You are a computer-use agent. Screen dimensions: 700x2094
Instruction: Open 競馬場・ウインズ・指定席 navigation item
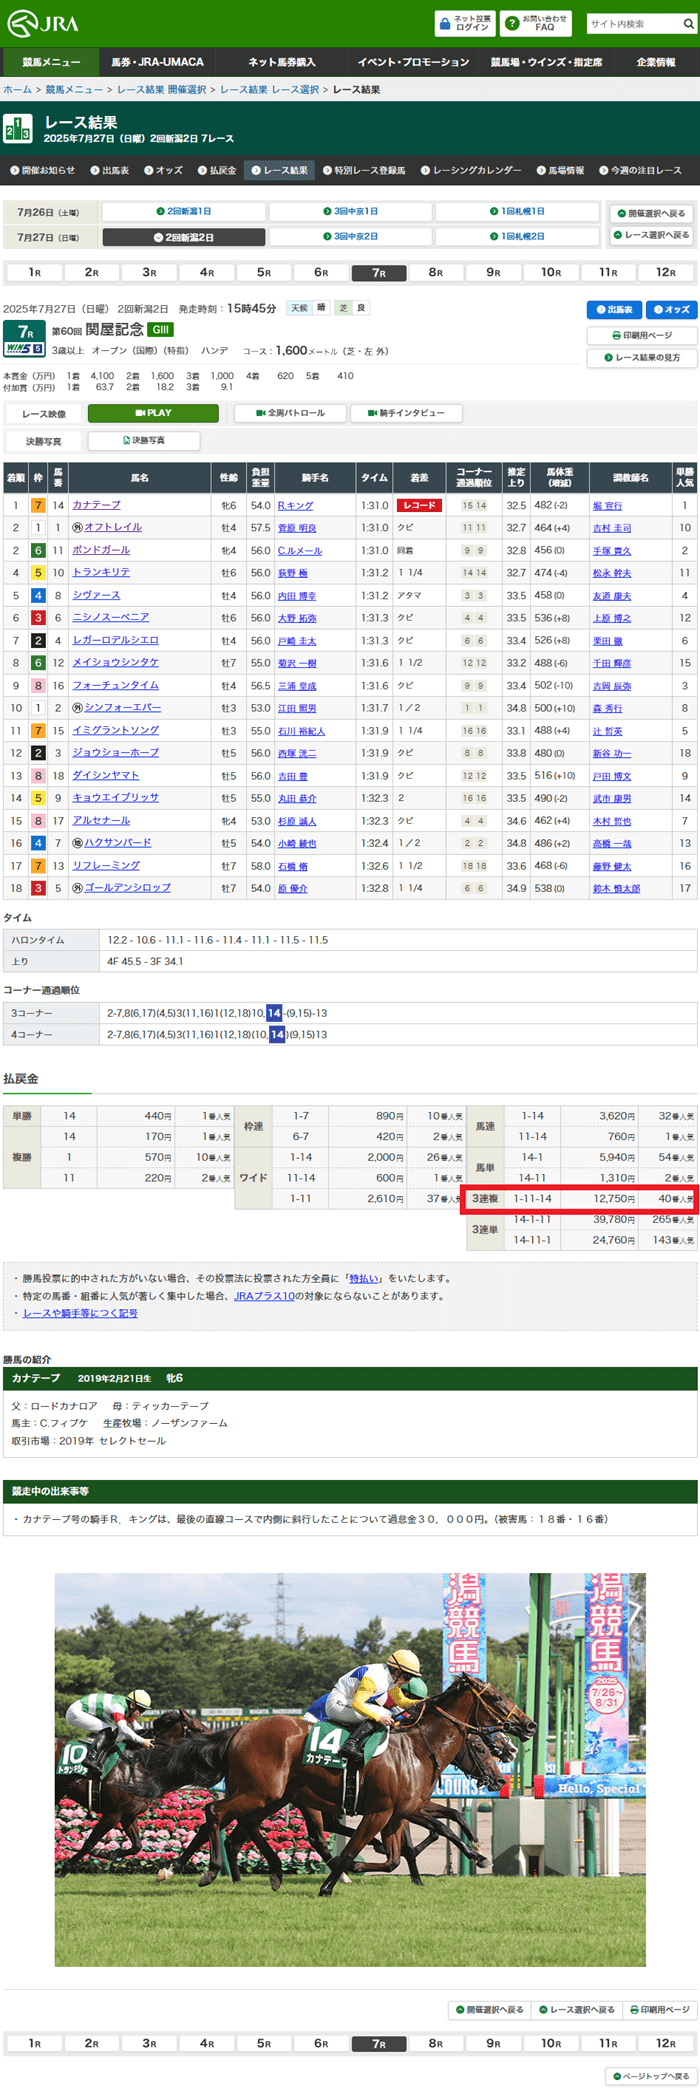coord(546,62)
